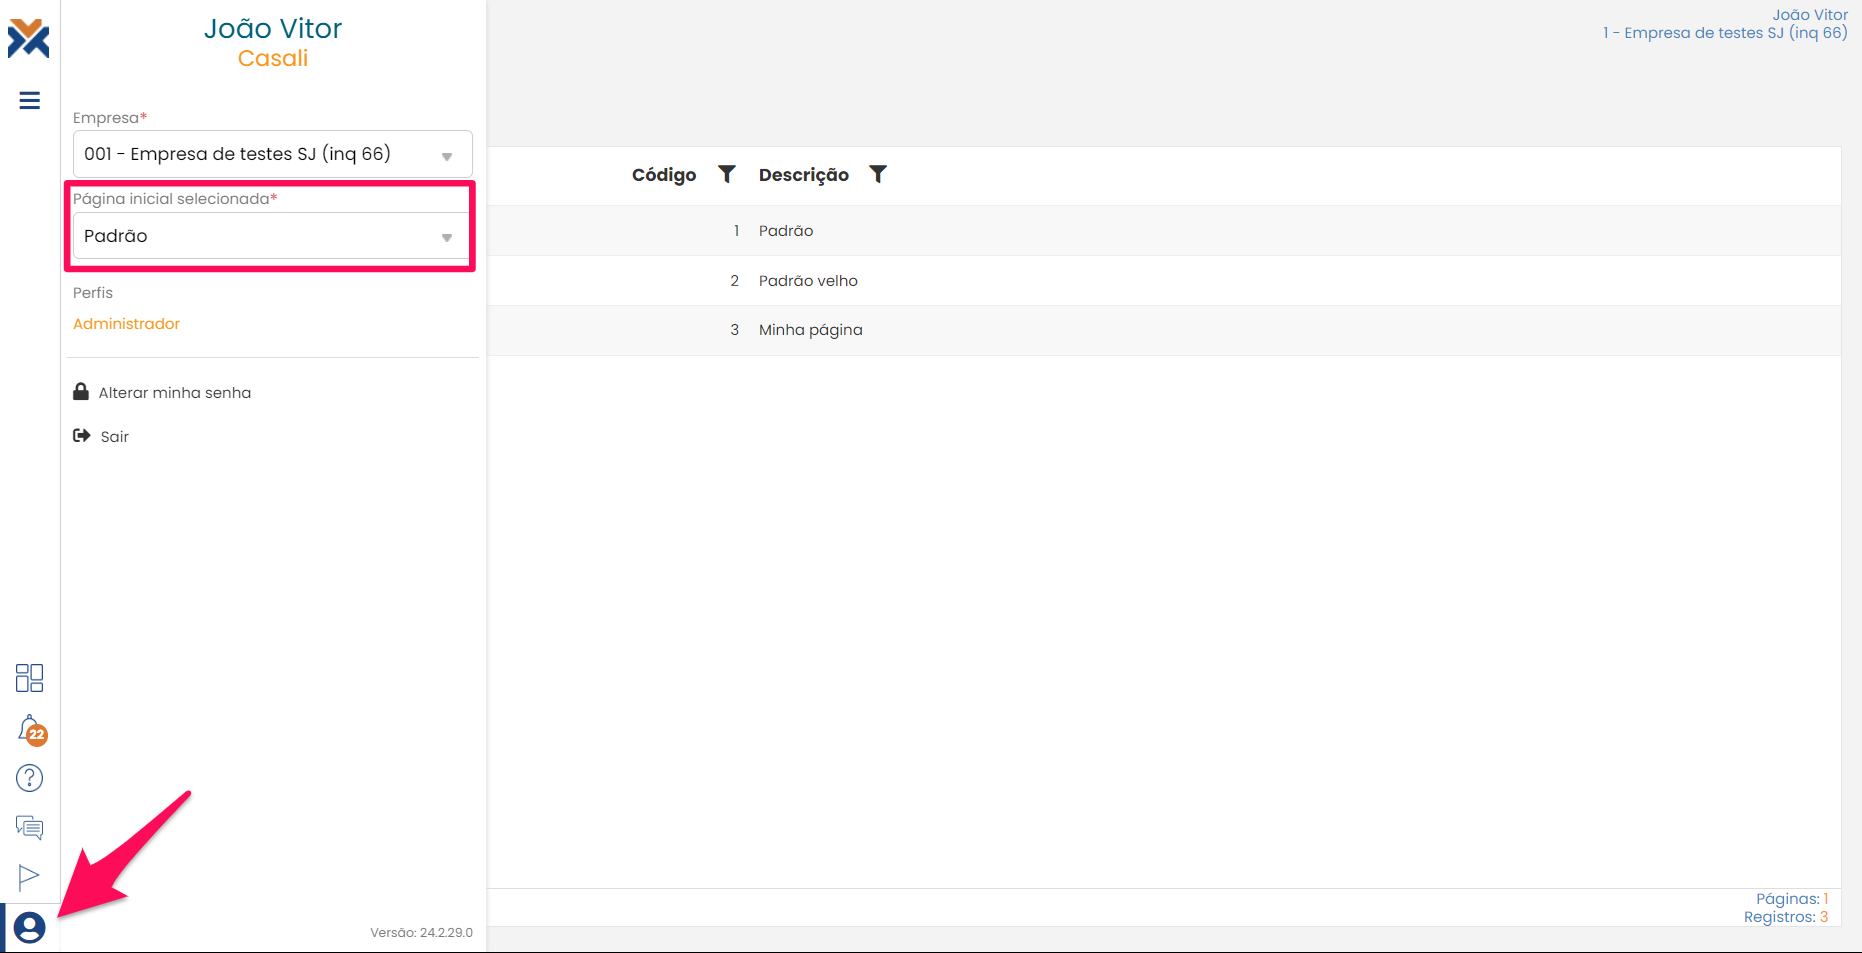Click Sair to log out

point(114,437)
